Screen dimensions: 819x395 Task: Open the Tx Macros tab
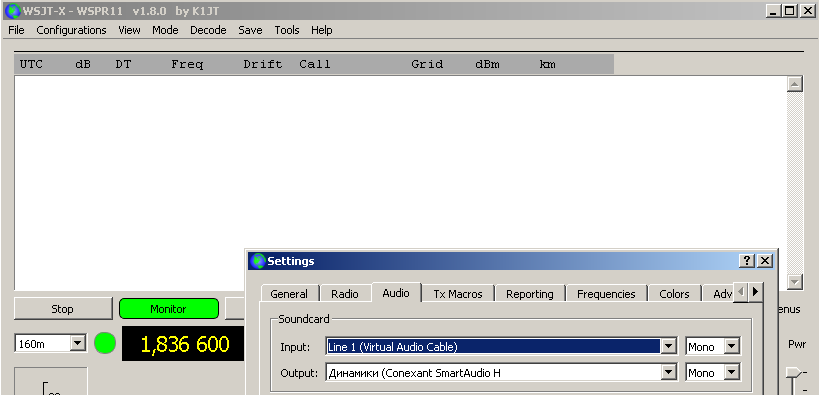click(458, 294)
